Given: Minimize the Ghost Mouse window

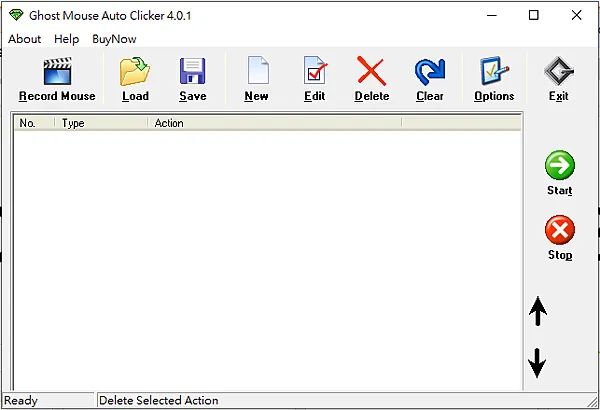Looking at the screenshot, I should [x=492, y=15].
